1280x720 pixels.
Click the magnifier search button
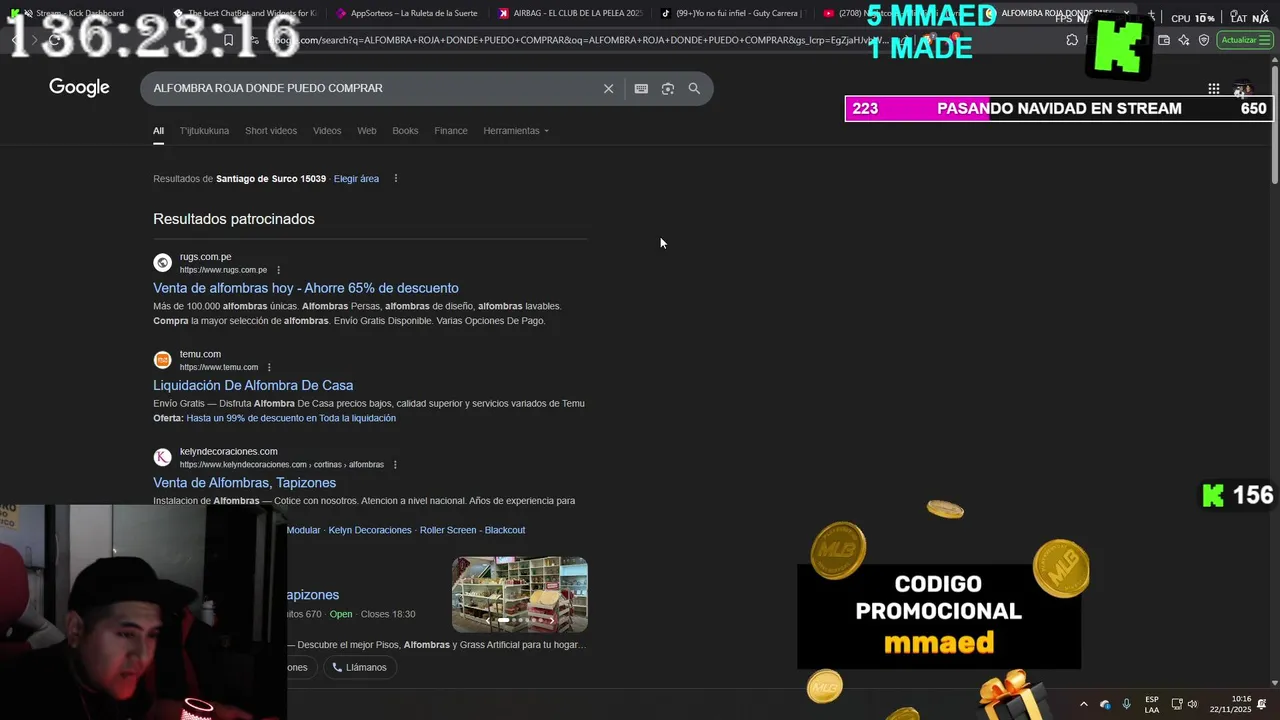tap(694, 89)
